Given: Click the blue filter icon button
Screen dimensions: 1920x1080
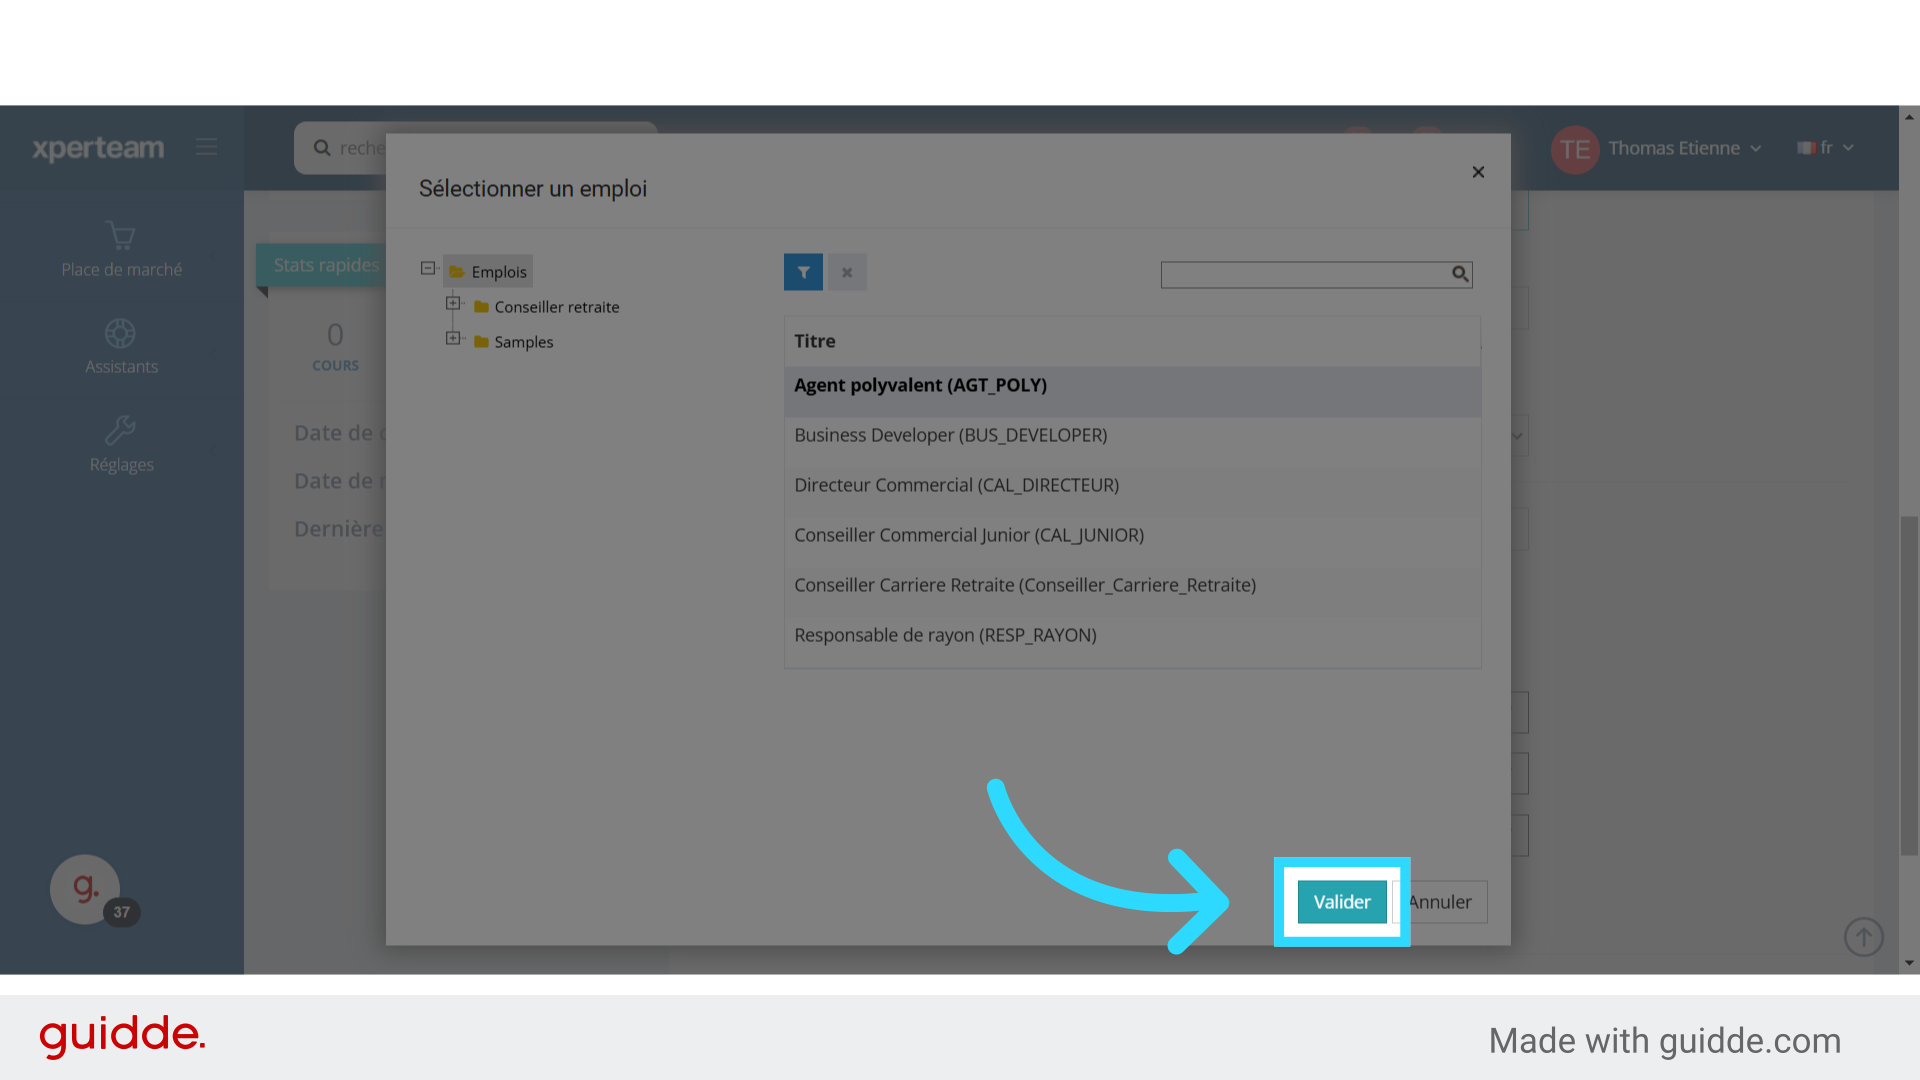Looking at the screenshot, I should click(x=803, y=272).
